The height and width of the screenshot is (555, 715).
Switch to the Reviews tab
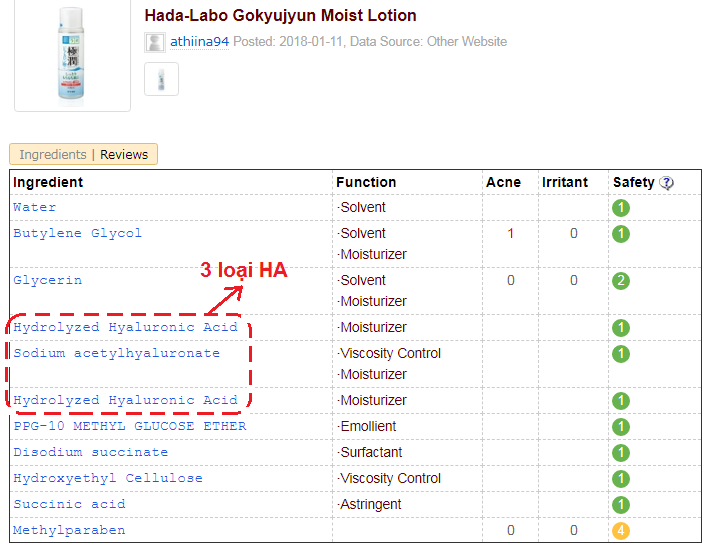124,155
